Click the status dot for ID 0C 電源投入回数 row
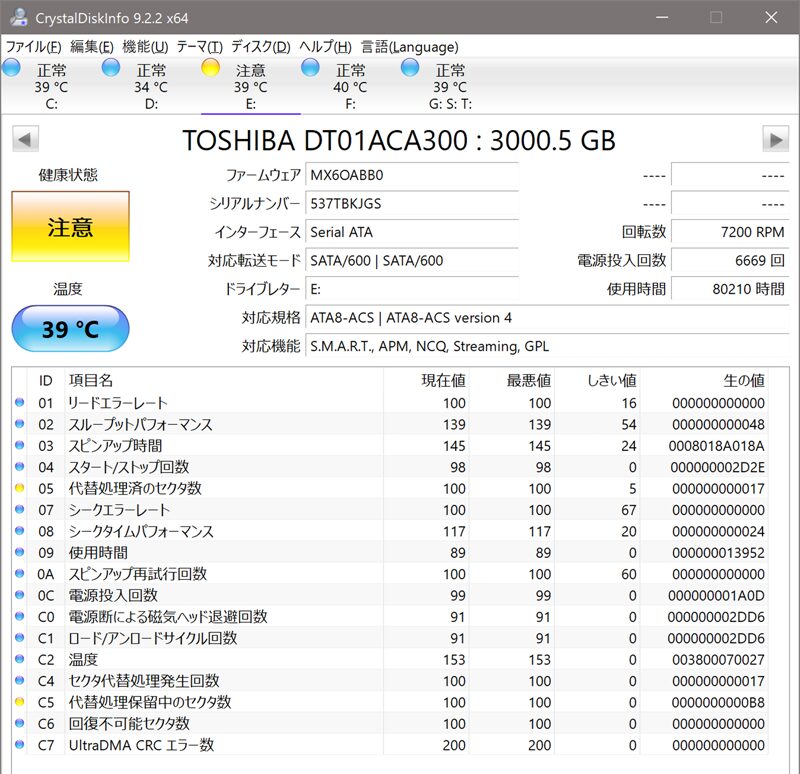 [19, 595]
